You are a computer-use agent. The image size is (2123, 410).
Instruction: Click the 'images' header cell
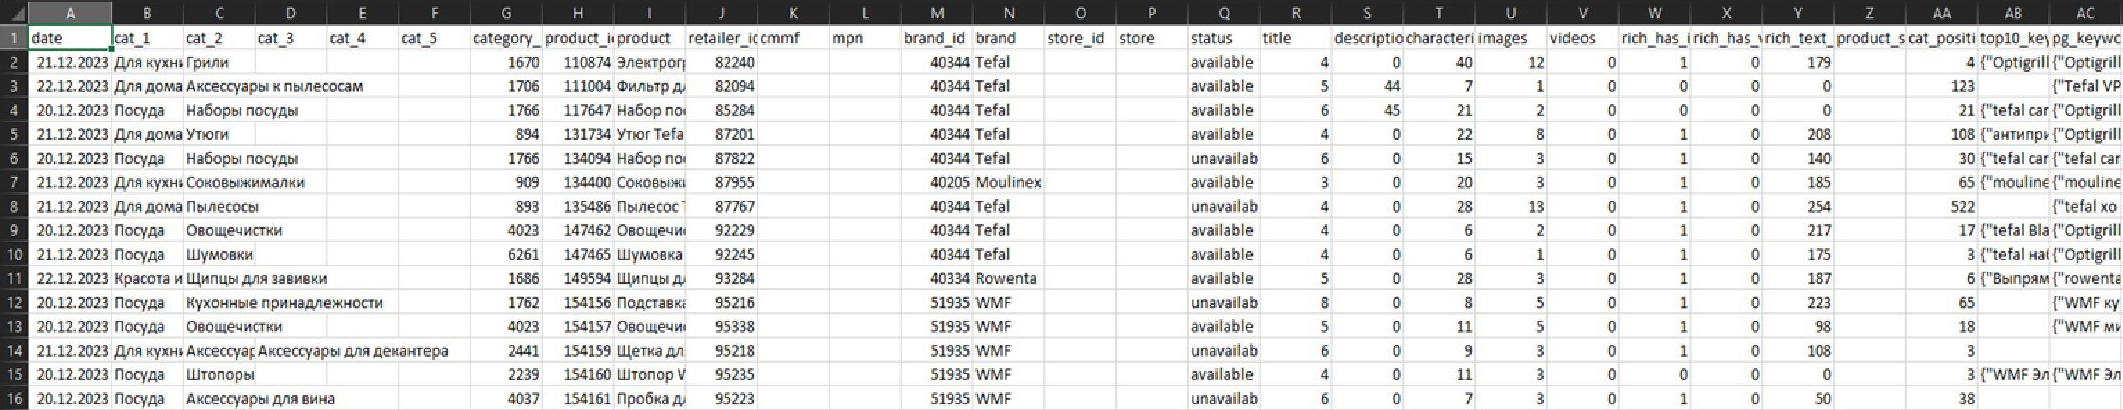[x=1511, y=38]
